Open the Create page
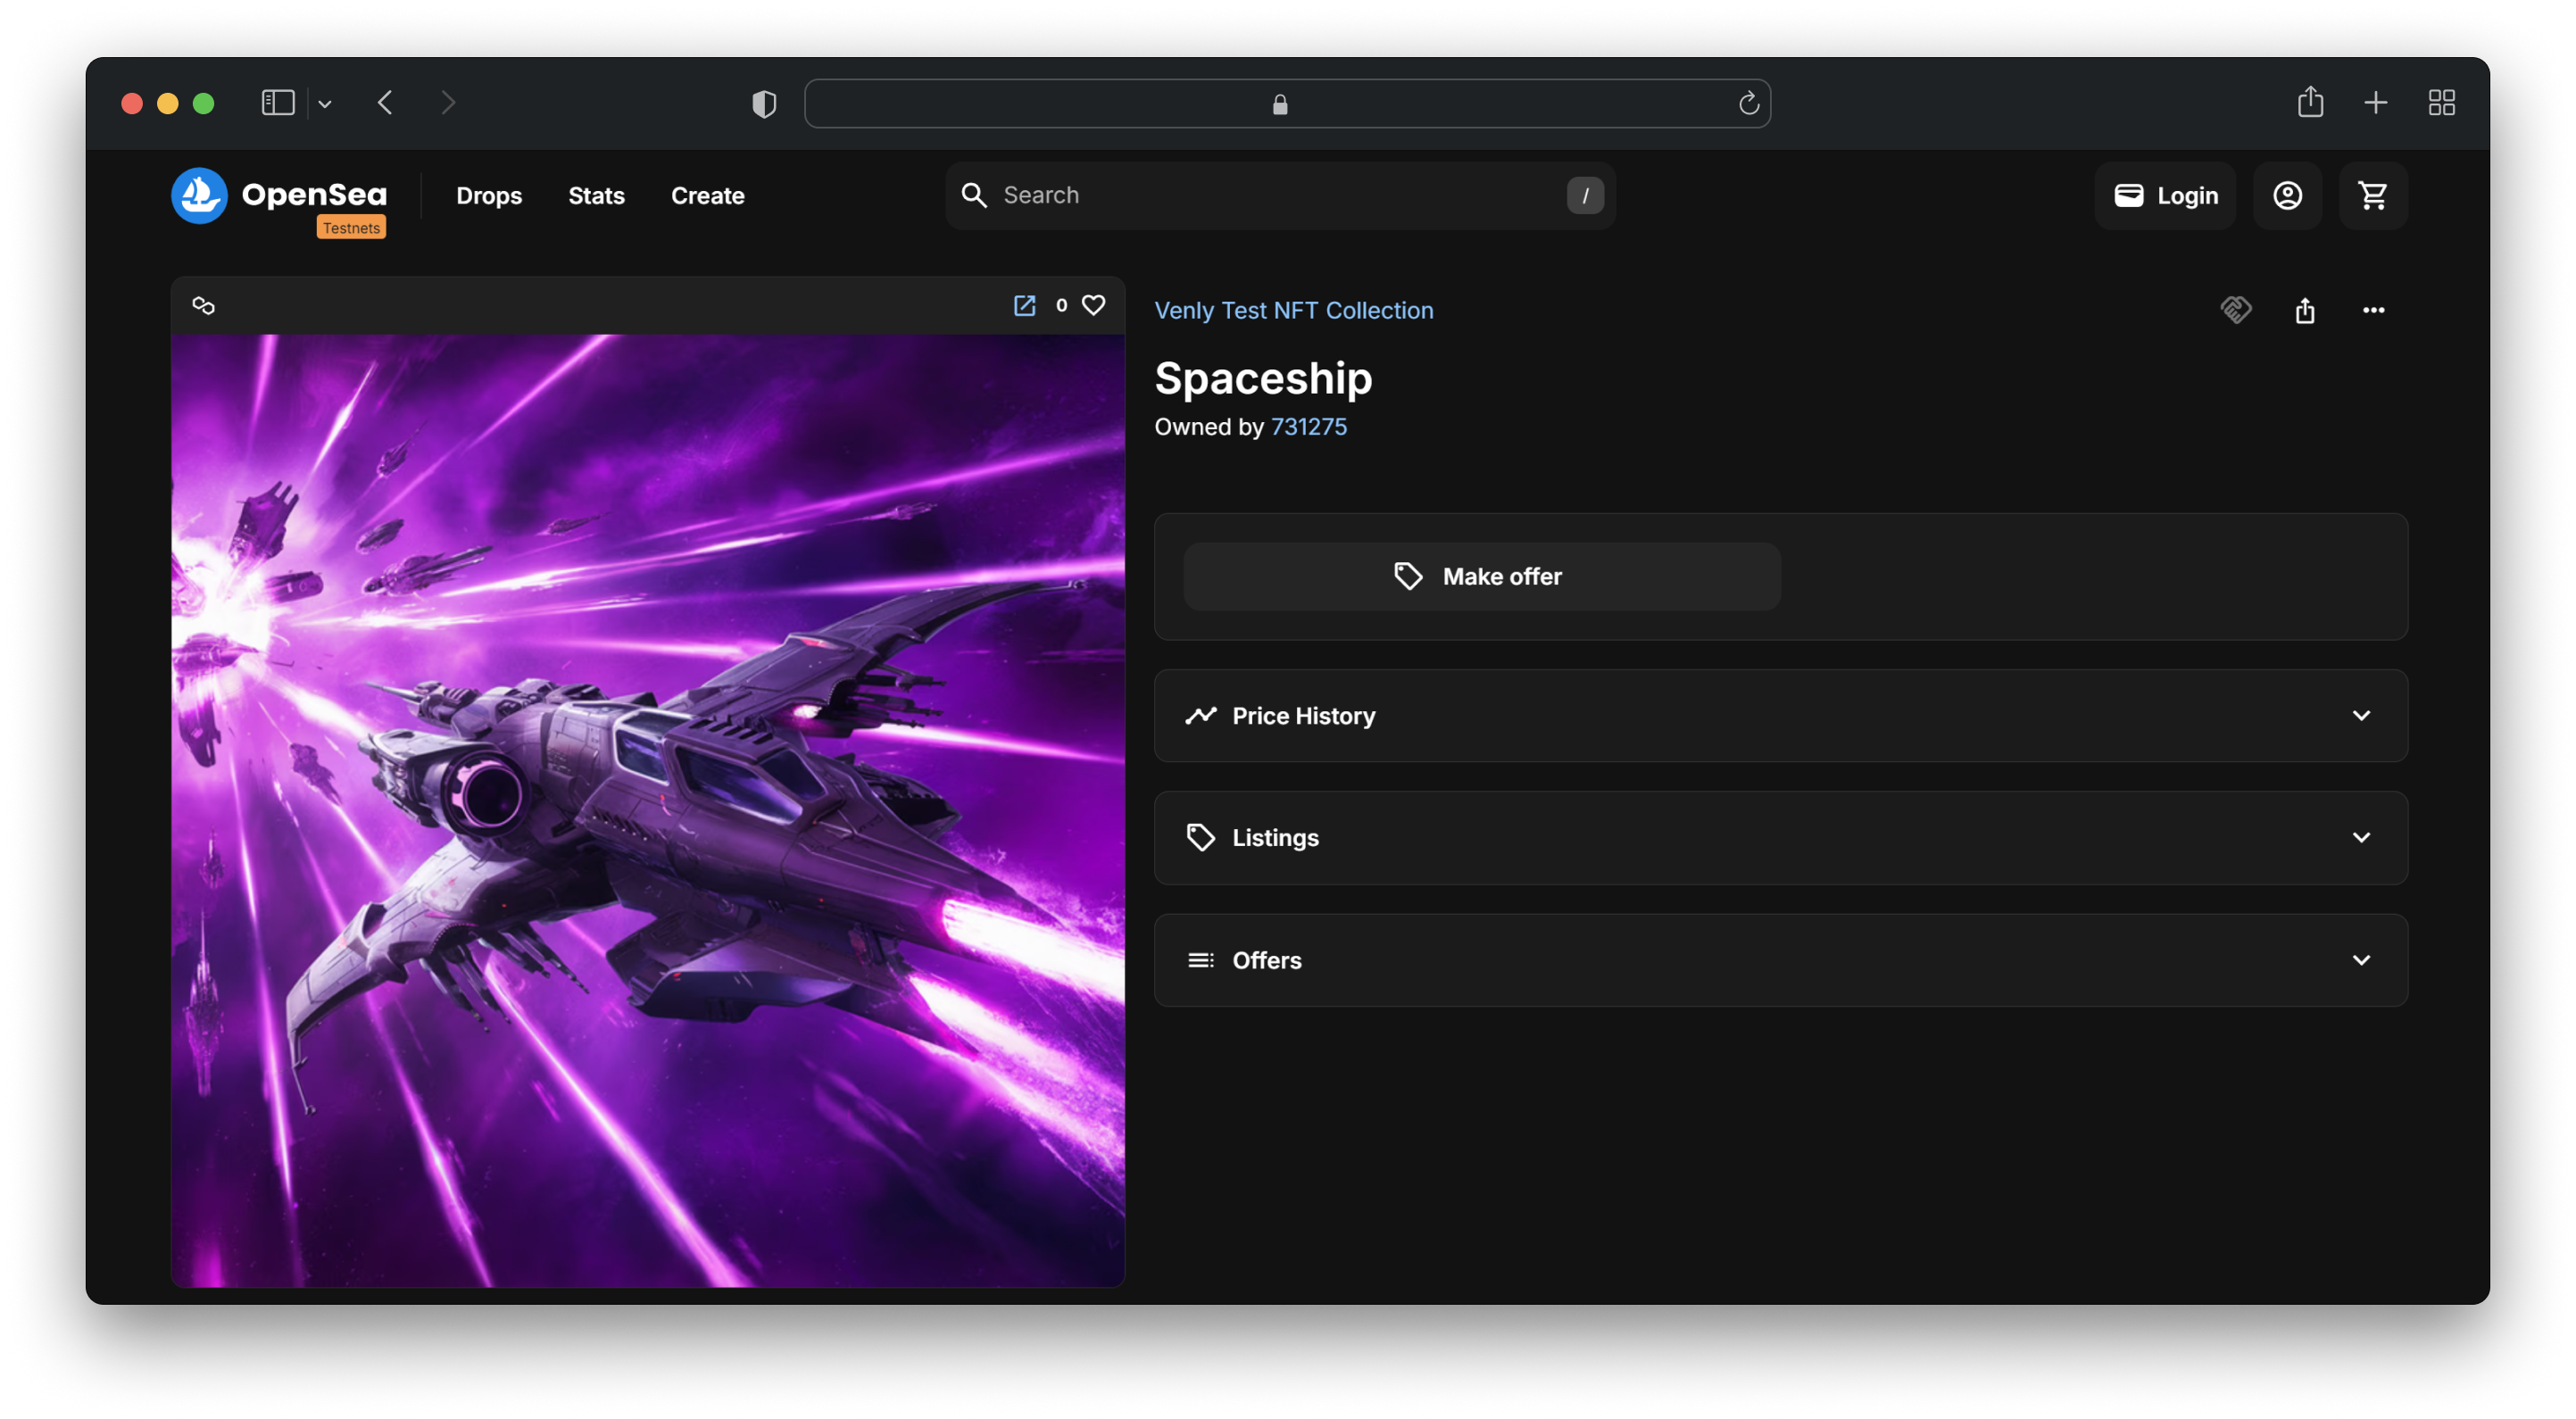 coord(707,195)
